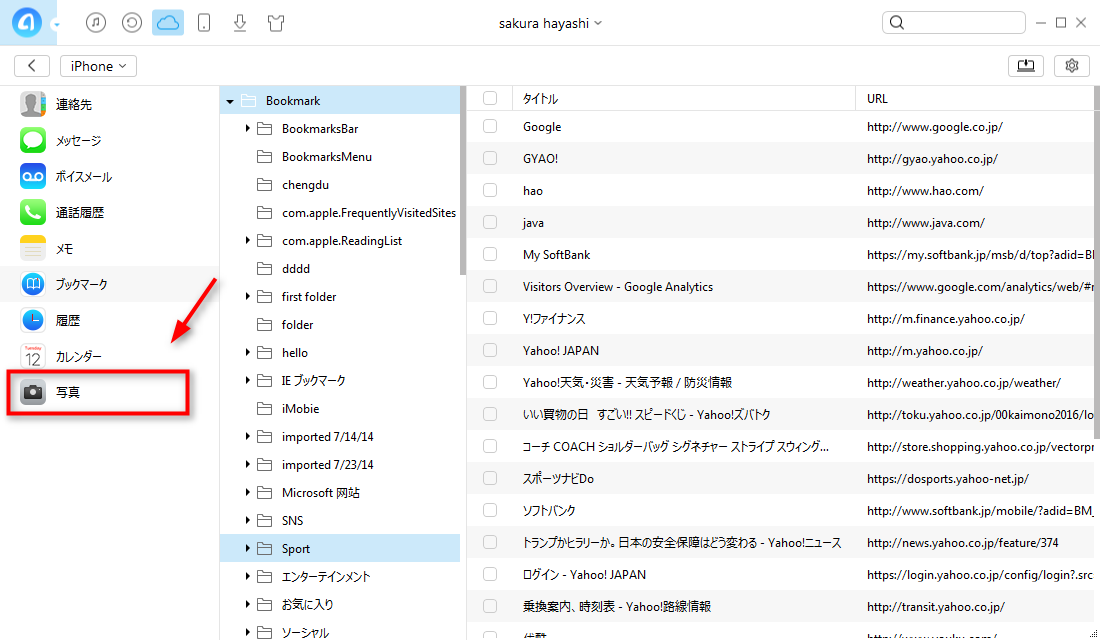Click the search magnifier icon

click(897, 22)
